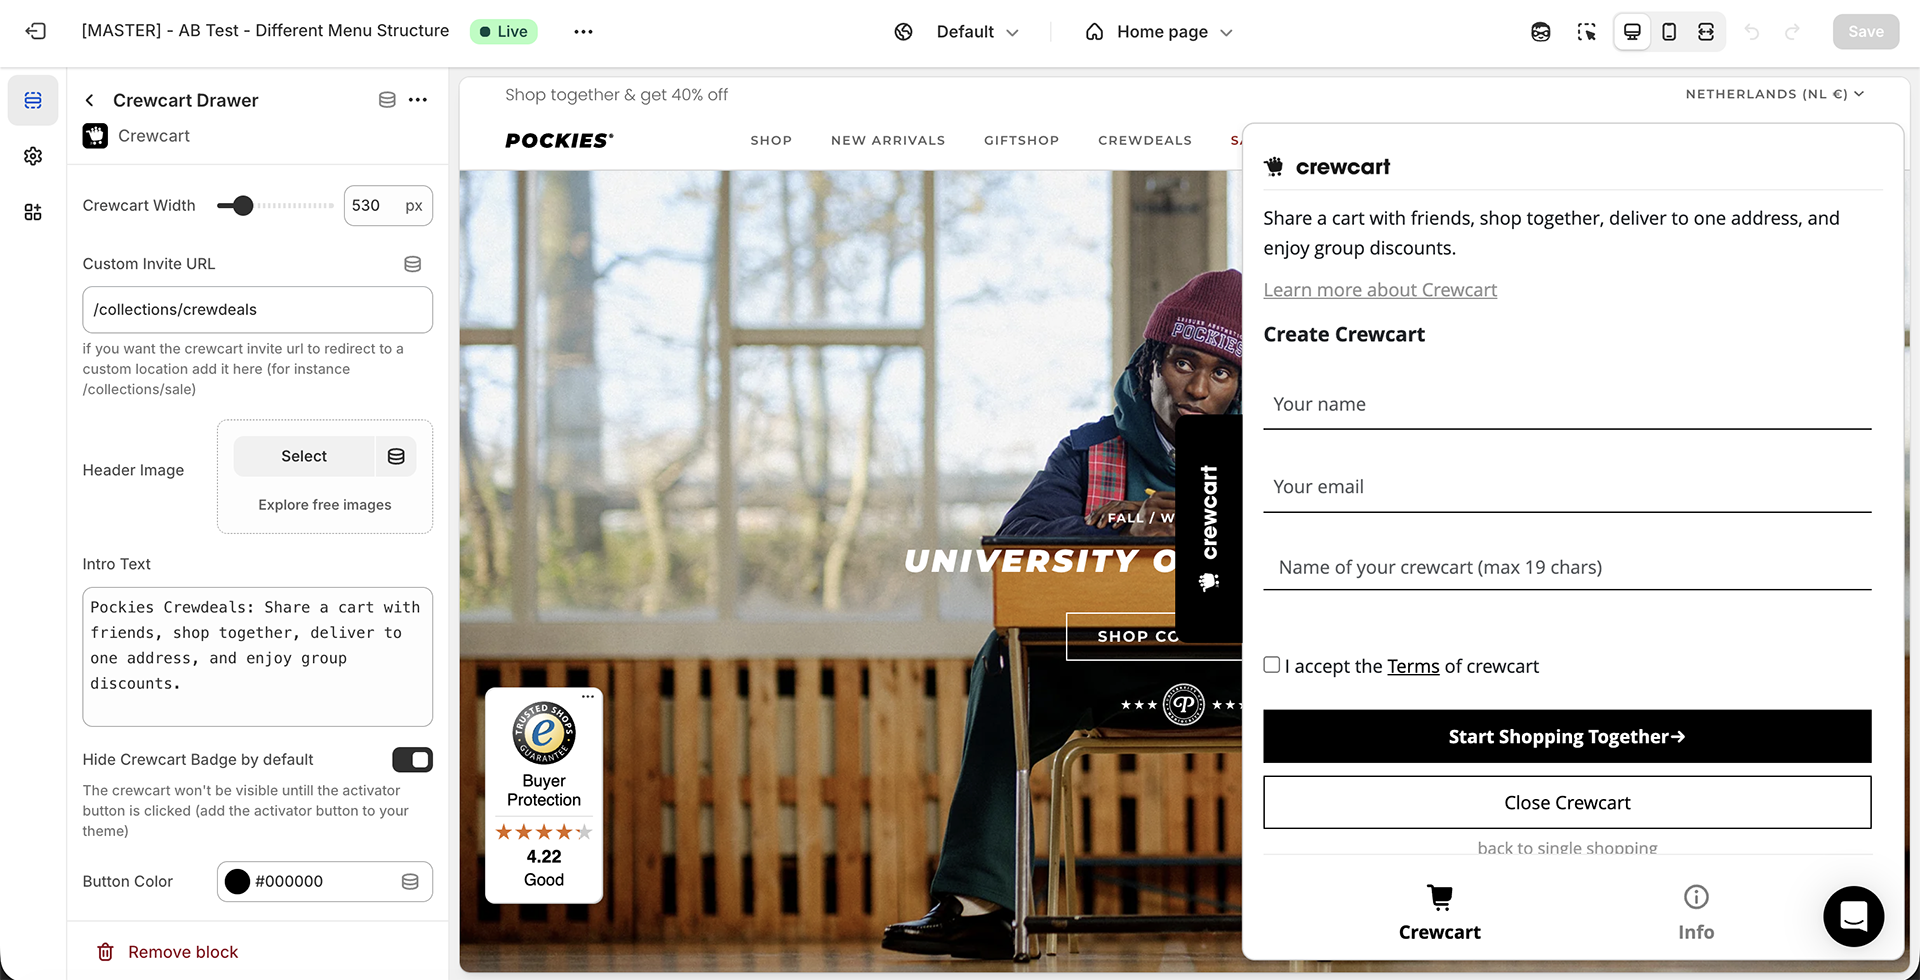The height and width of the screenshot is (980, 1920).
Task: Toggle Hide Crewcart Badge by default
Action: pyautogui.click(x=412, y=760)
